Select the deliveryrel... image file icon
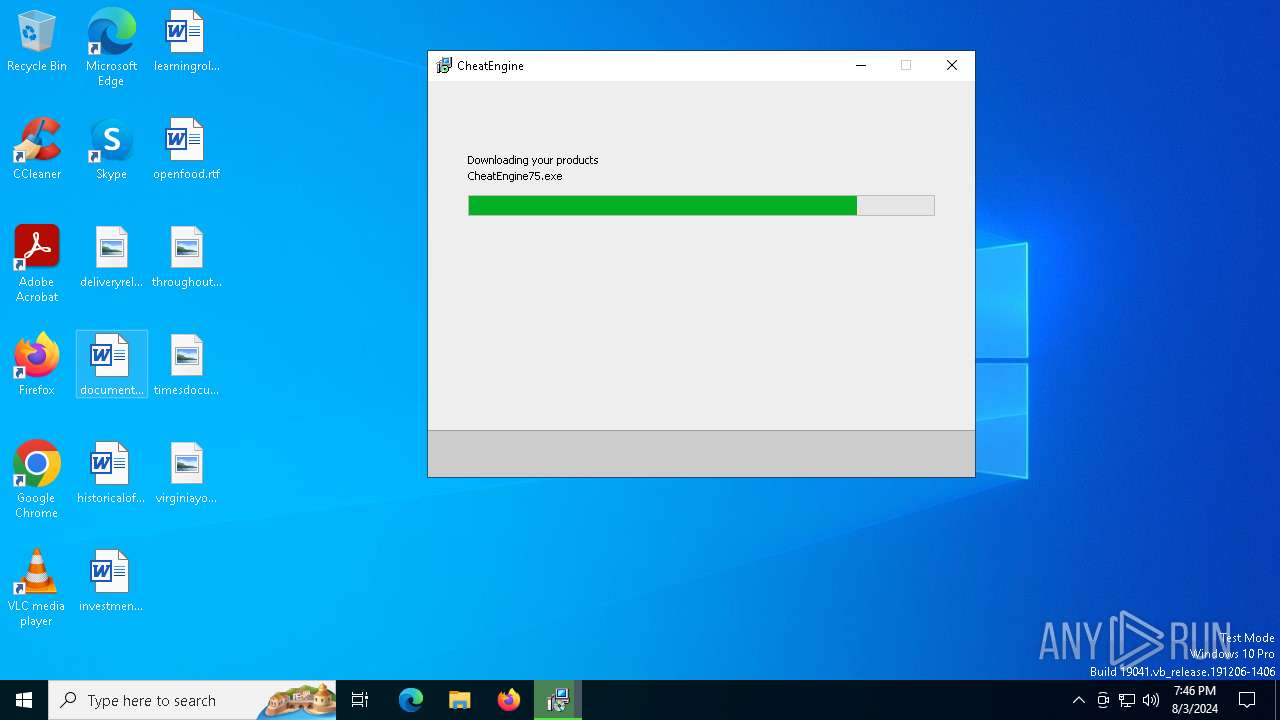The image size is (1280, 720). (x=111, y=257)
